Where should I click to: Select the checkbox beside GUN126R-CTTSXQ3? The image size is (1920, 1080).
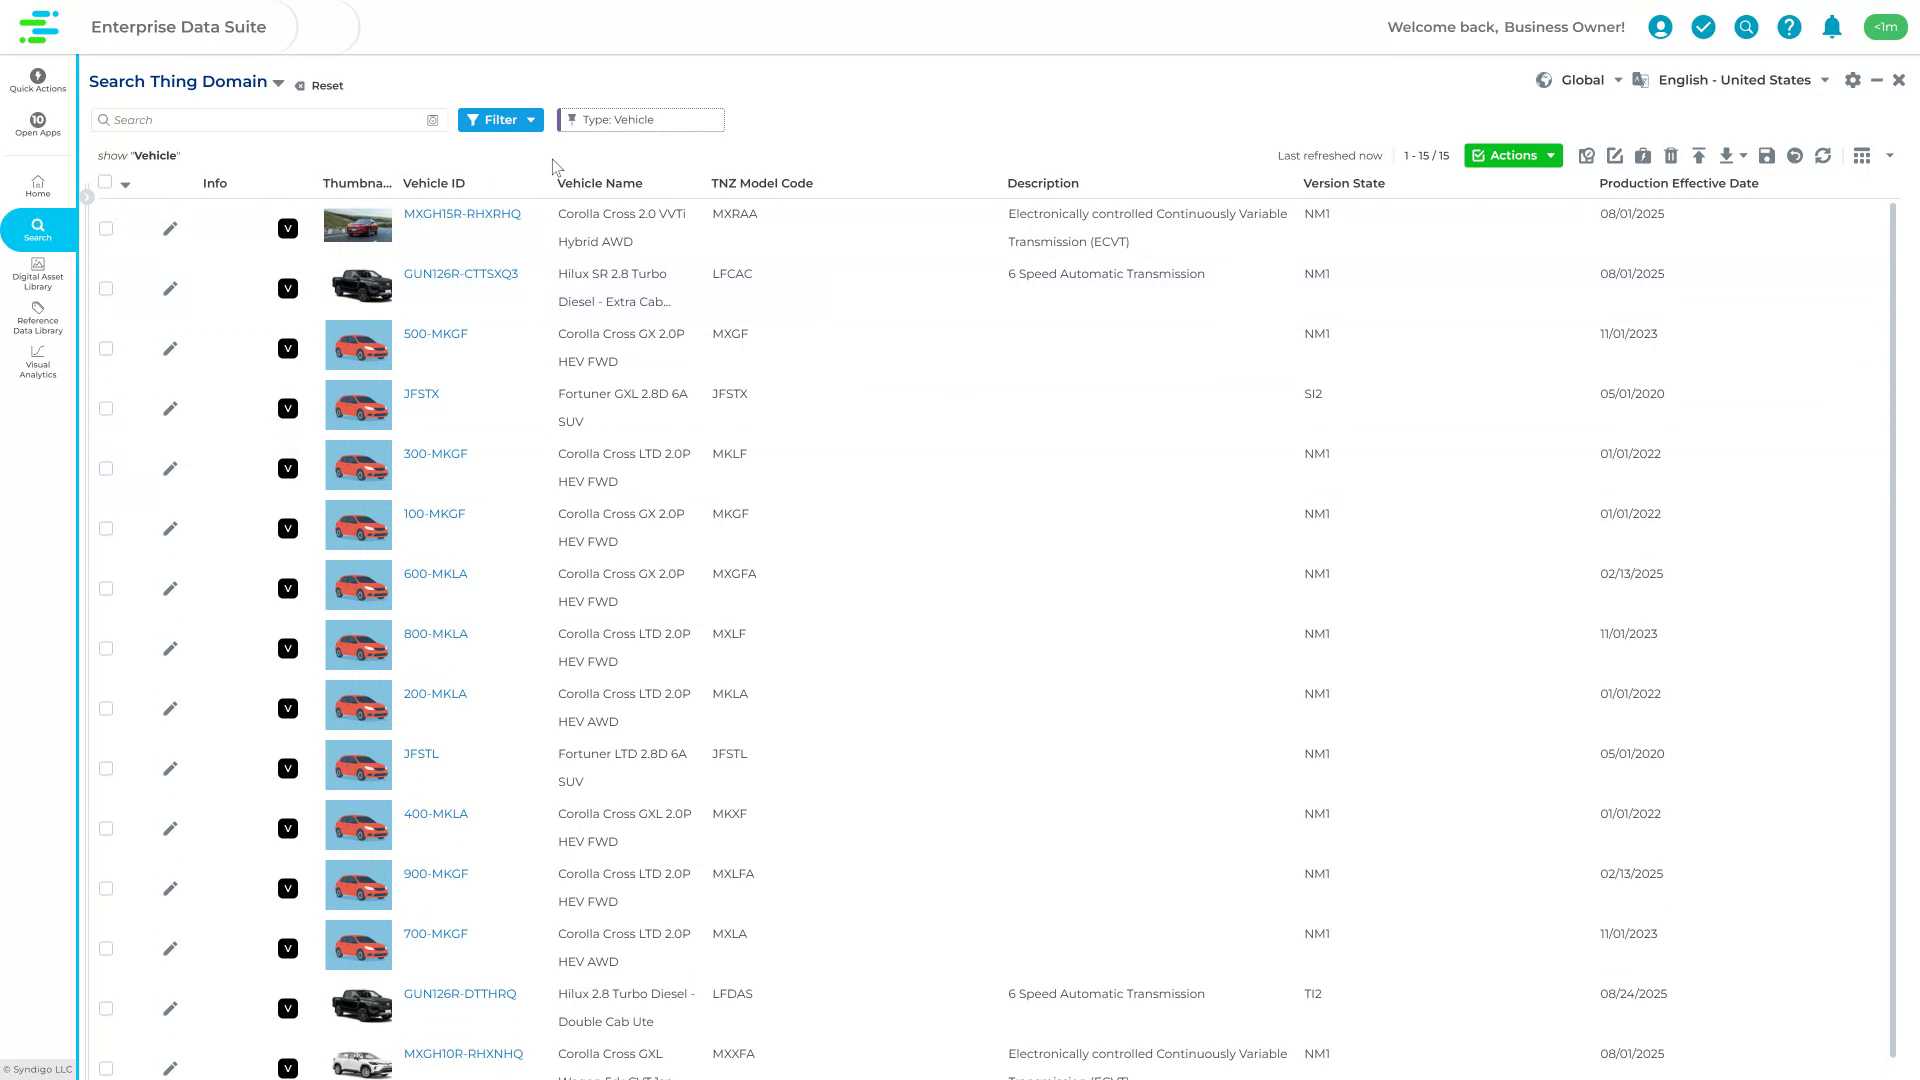[x=106, y=288]
